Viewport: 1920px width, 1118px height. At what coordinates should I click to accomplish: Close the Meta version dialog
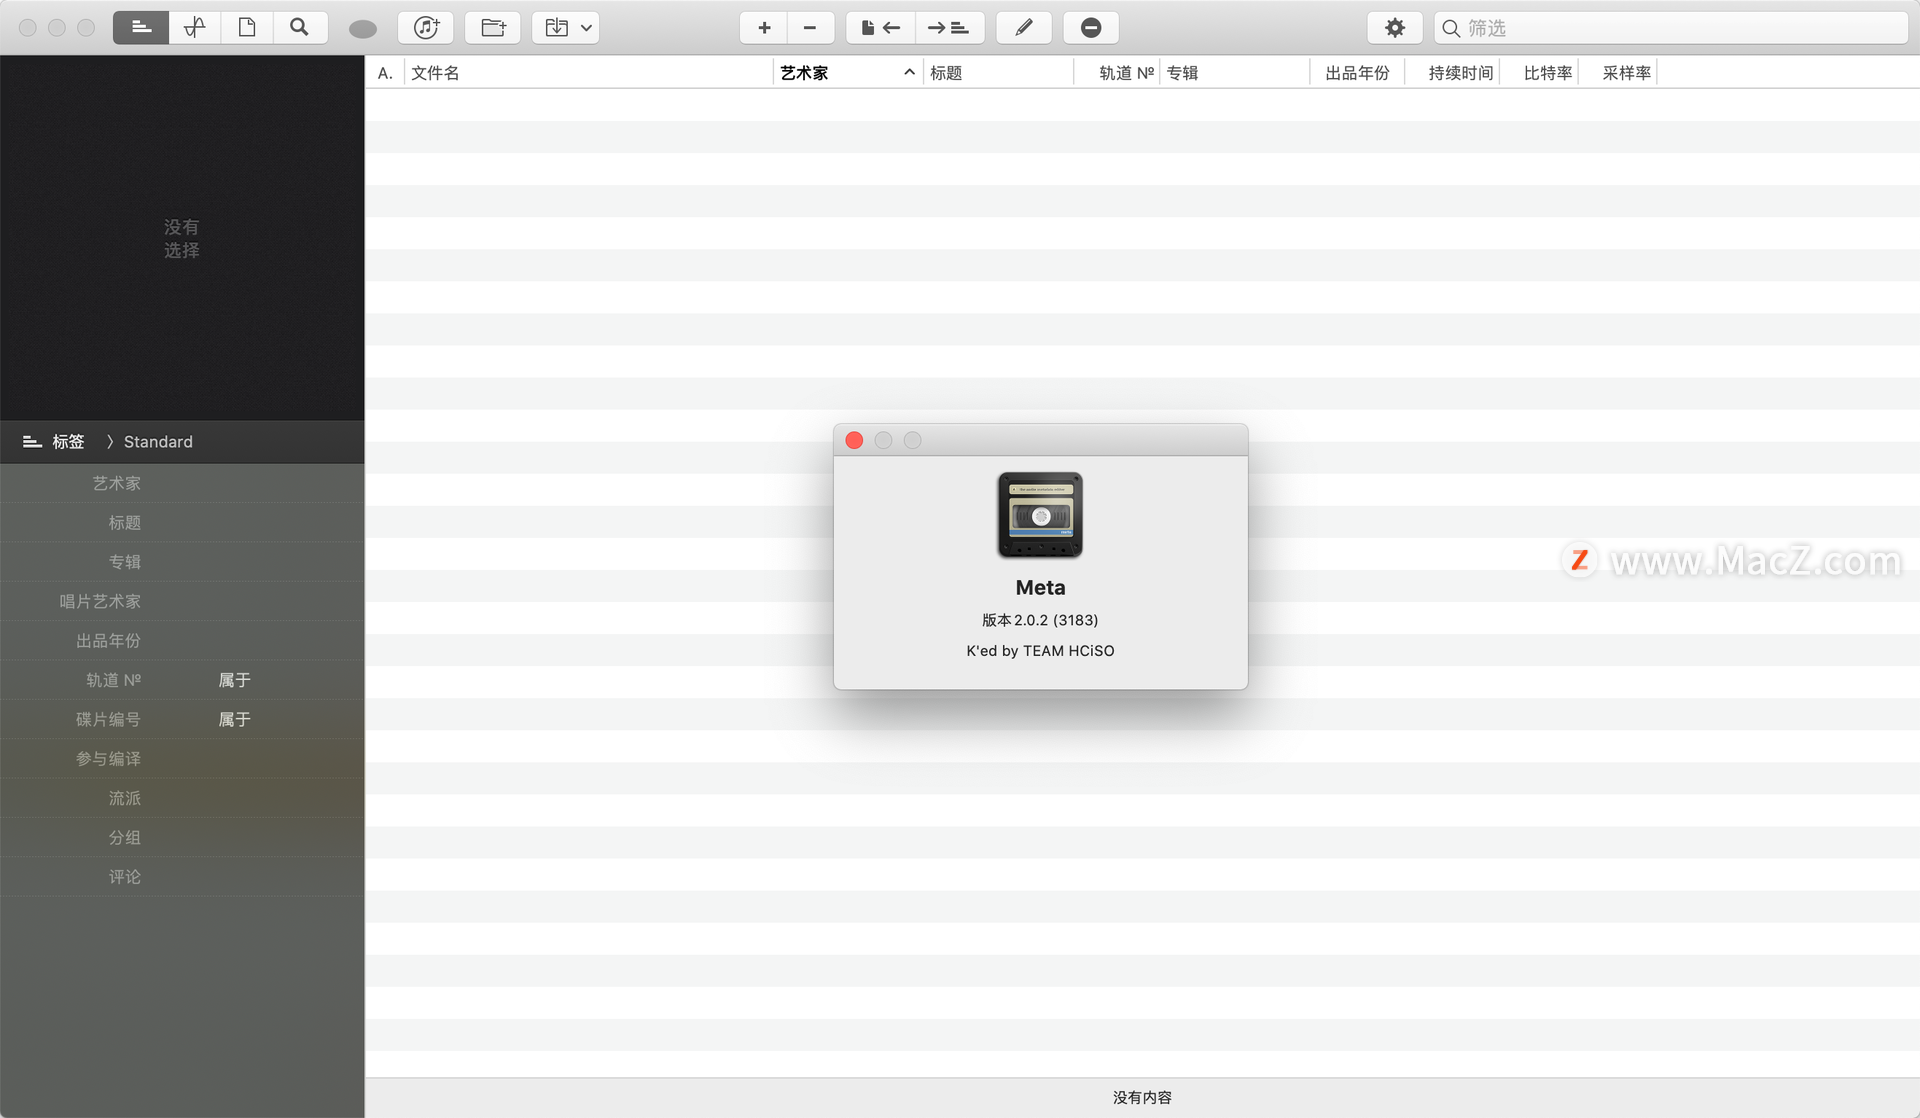click(853, 439)
